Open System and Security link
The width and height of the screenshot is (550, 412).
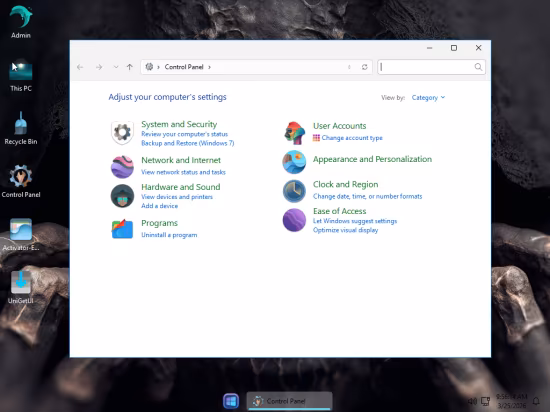179,124
